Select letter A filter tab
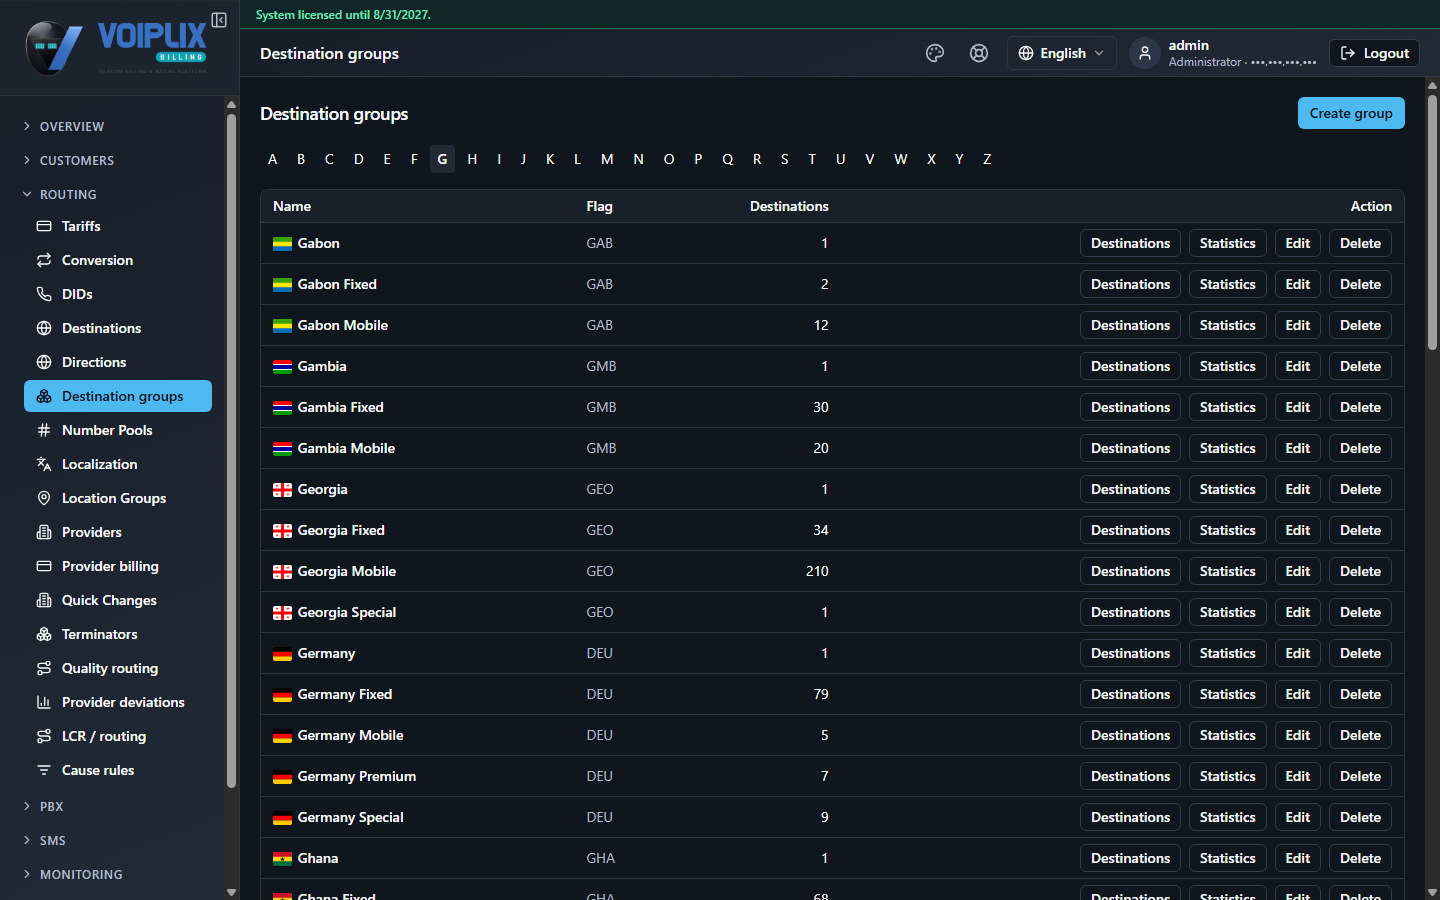Viewport: 1440px width, 900px height. point(272,159)
